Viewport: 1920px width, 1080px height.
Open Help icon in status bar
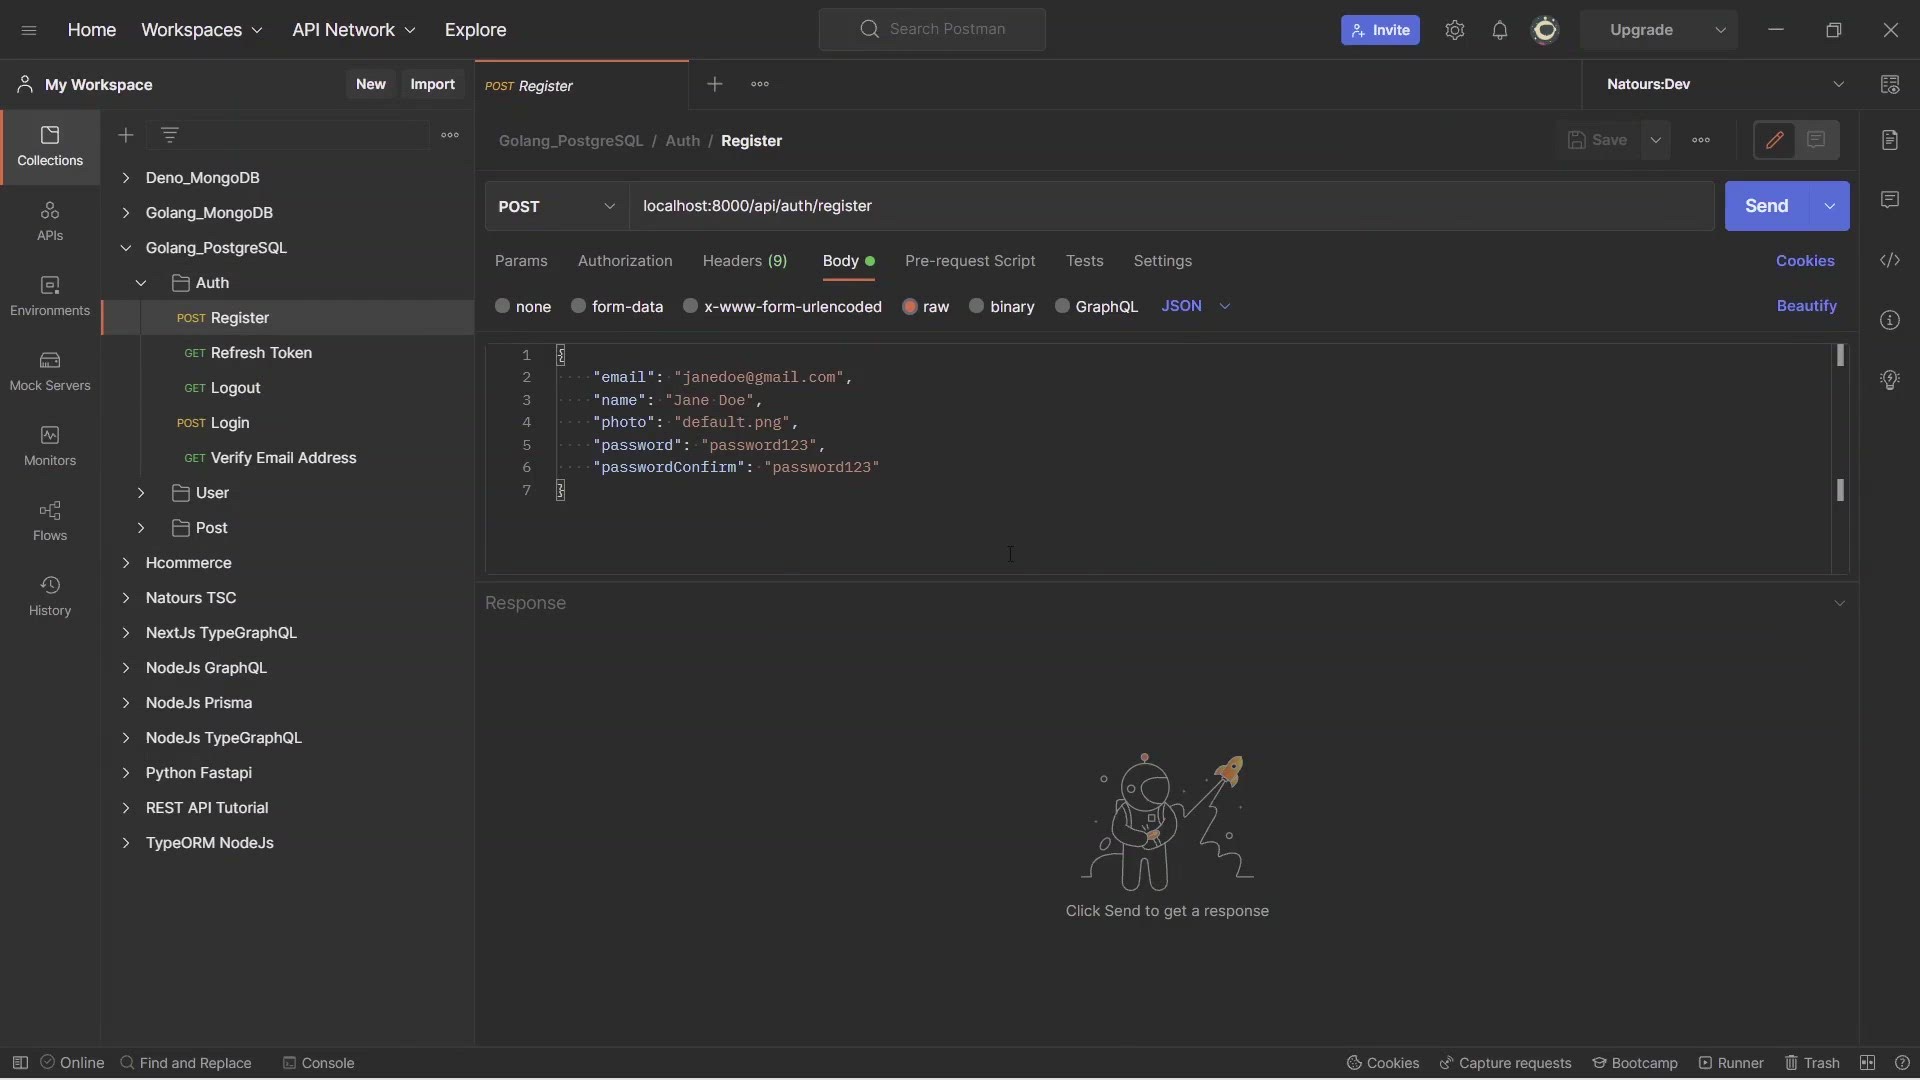[x=1903, y=1063]
